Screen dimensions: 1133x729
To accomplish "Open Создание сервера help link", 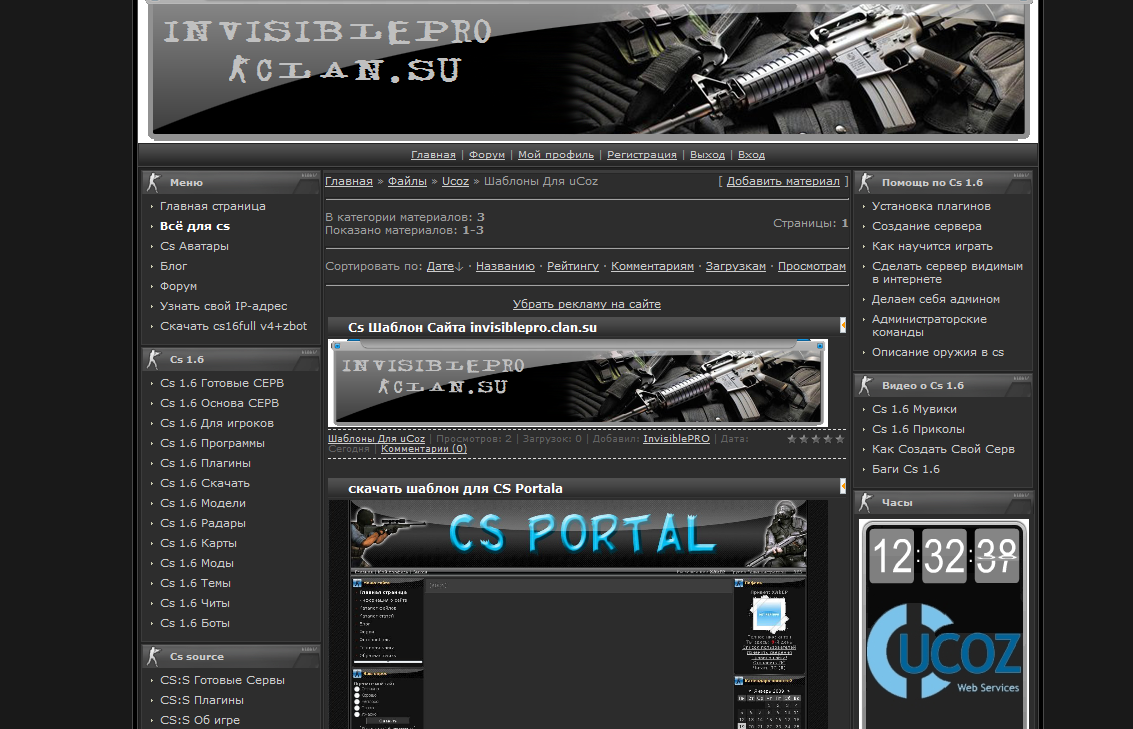I will click(926, 226).
